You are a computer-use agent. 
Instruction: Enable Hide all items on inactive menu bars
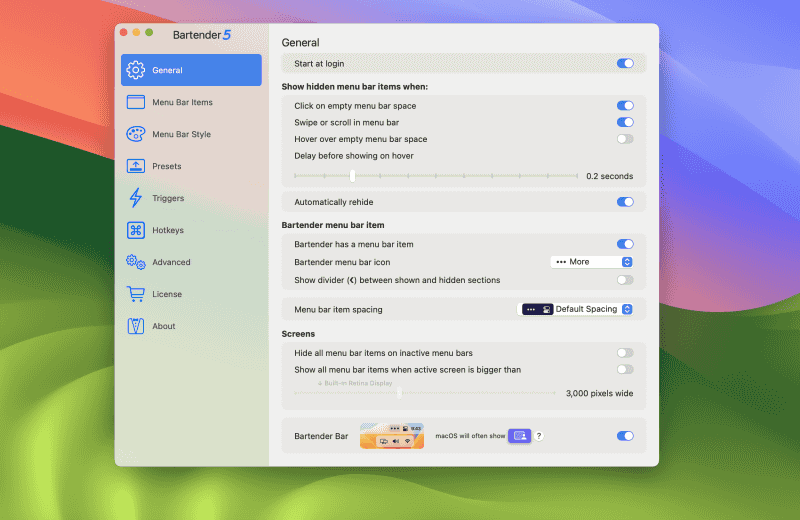[x=625, y=353]
